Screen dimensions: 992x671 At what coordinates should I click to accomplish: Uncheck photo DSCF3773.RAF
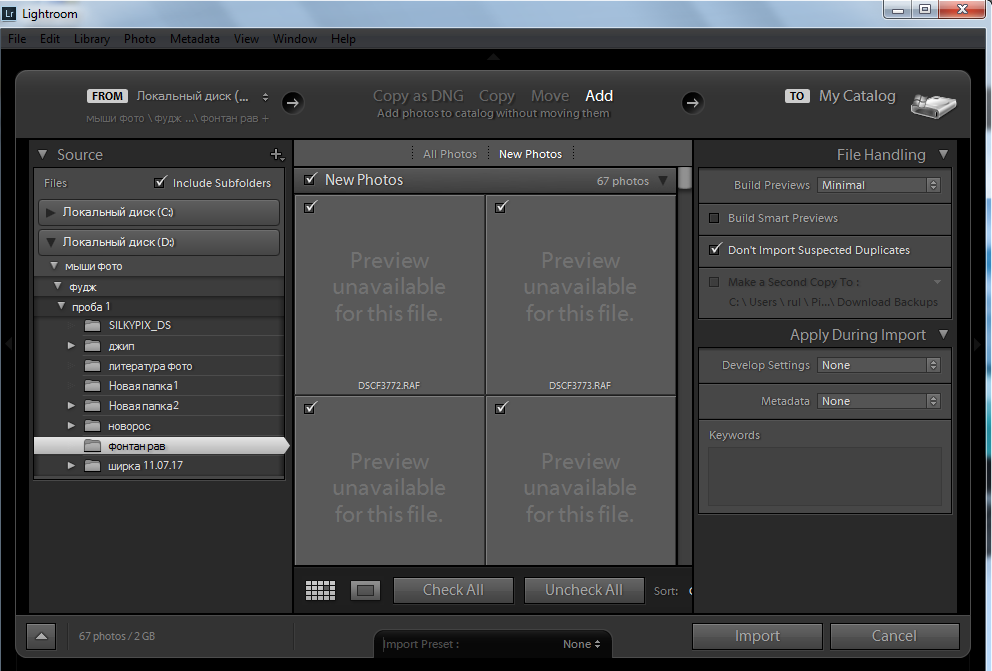point(501,207)
